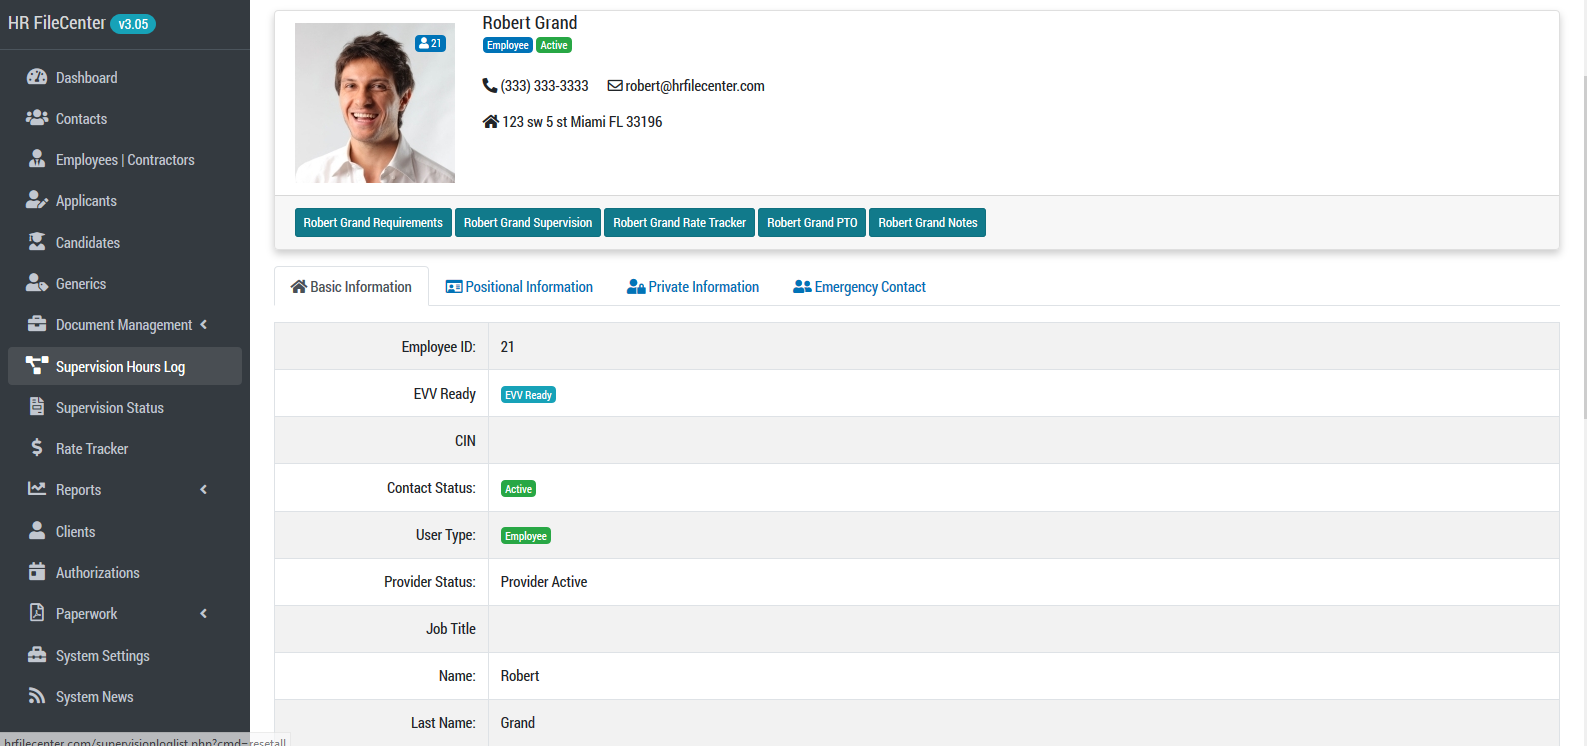
Task: Open Robert Grand Requirements
Action: 373,223
